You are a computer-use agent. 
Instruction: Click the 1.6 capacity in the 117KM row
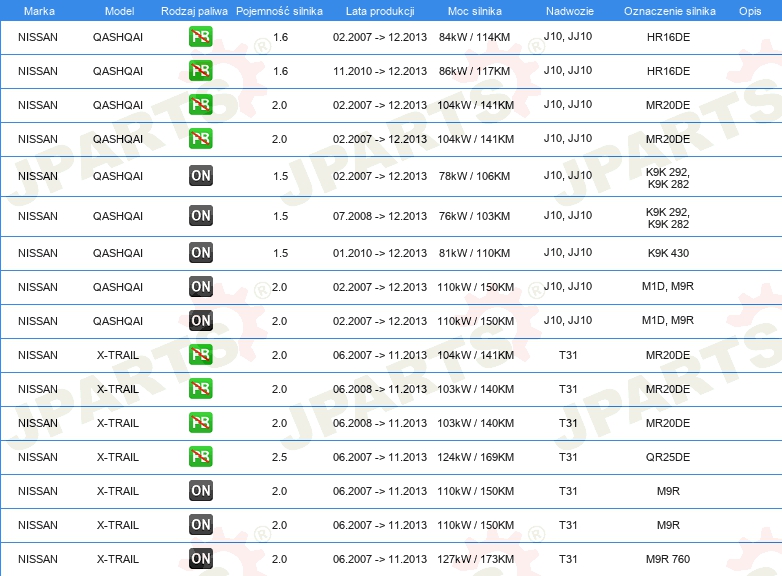point(280,71)
